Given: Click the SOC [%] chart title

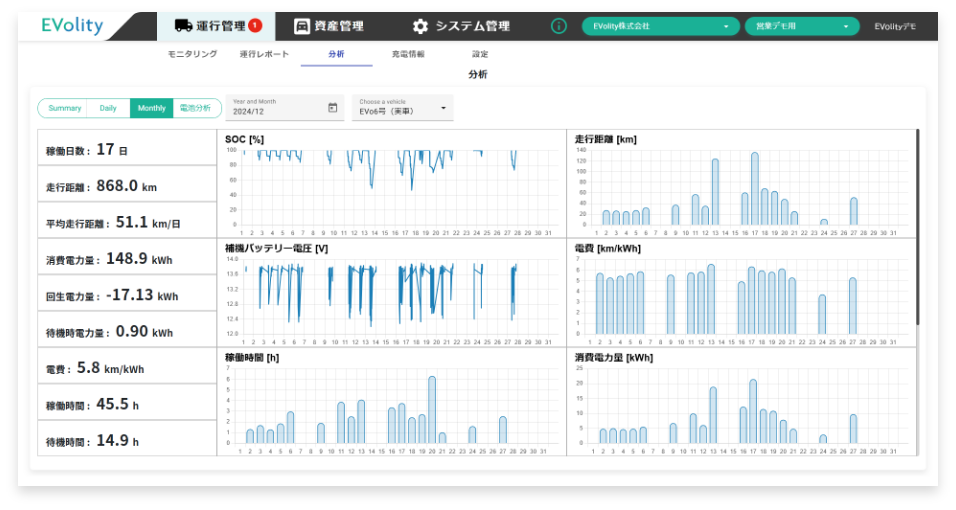Looking at the screenshot, I should point(244,139).
